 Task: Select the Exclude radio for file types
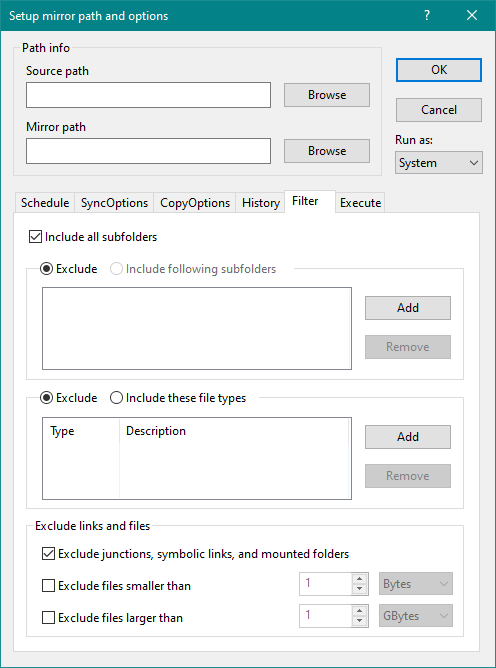click(46, 398)
